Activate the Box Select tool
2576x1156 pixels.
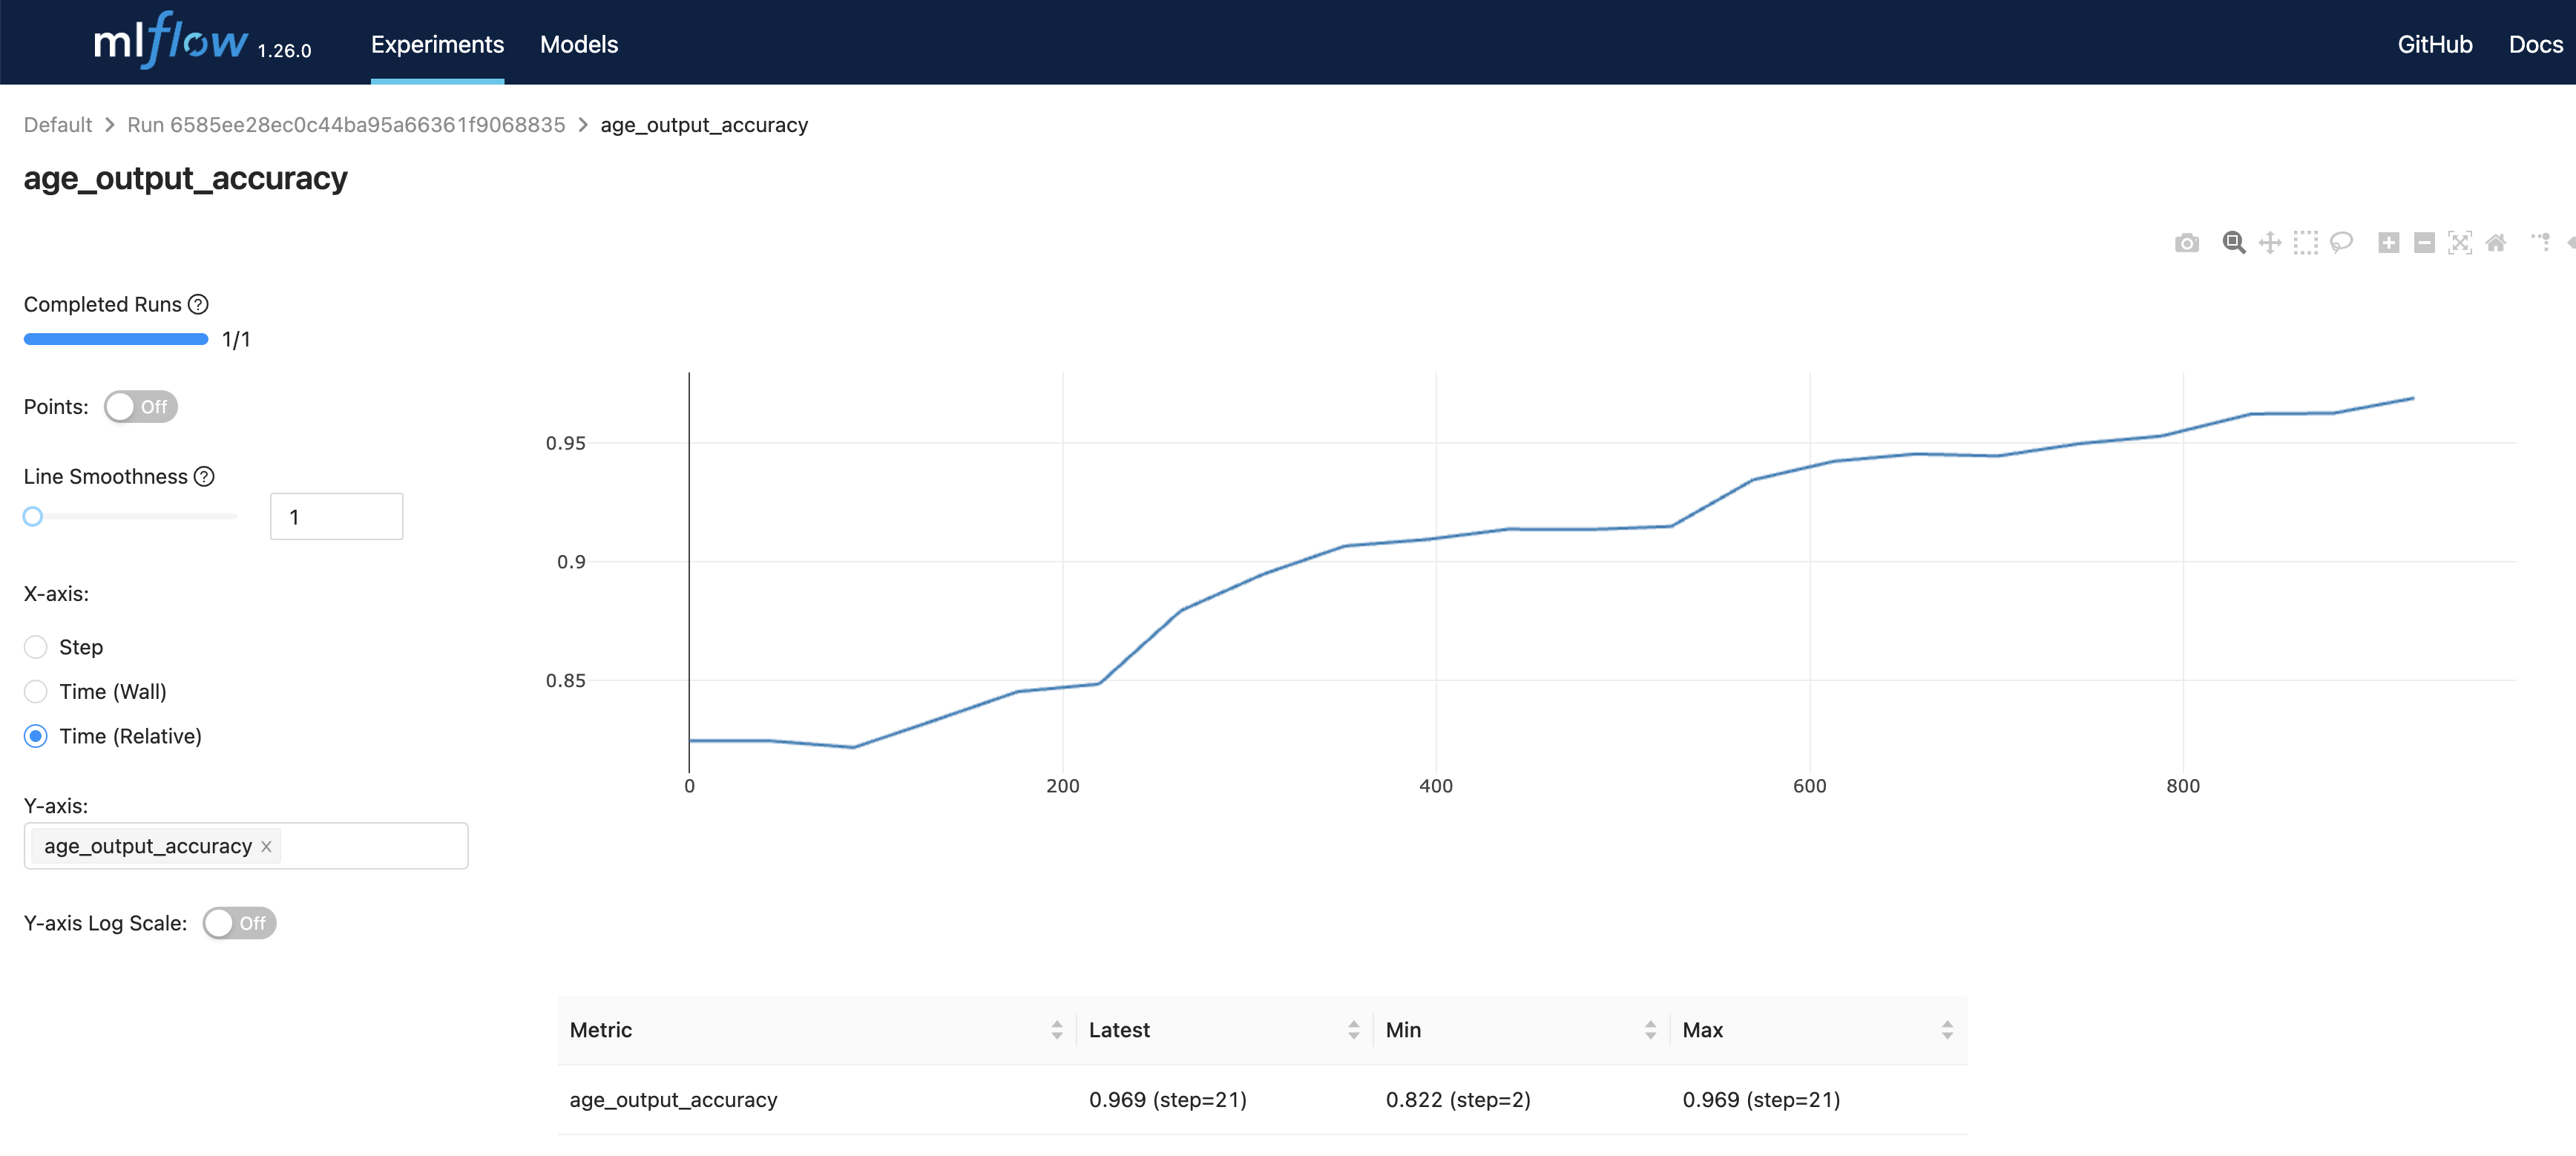[2305, 243]
